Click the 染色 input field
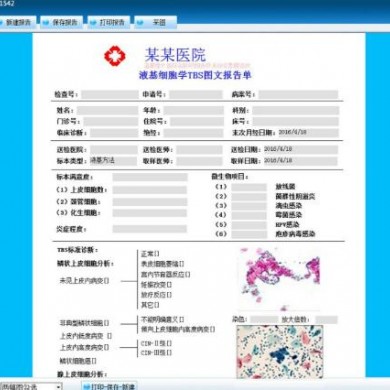This screenshot has height=390, width=390. pos(264,320)
